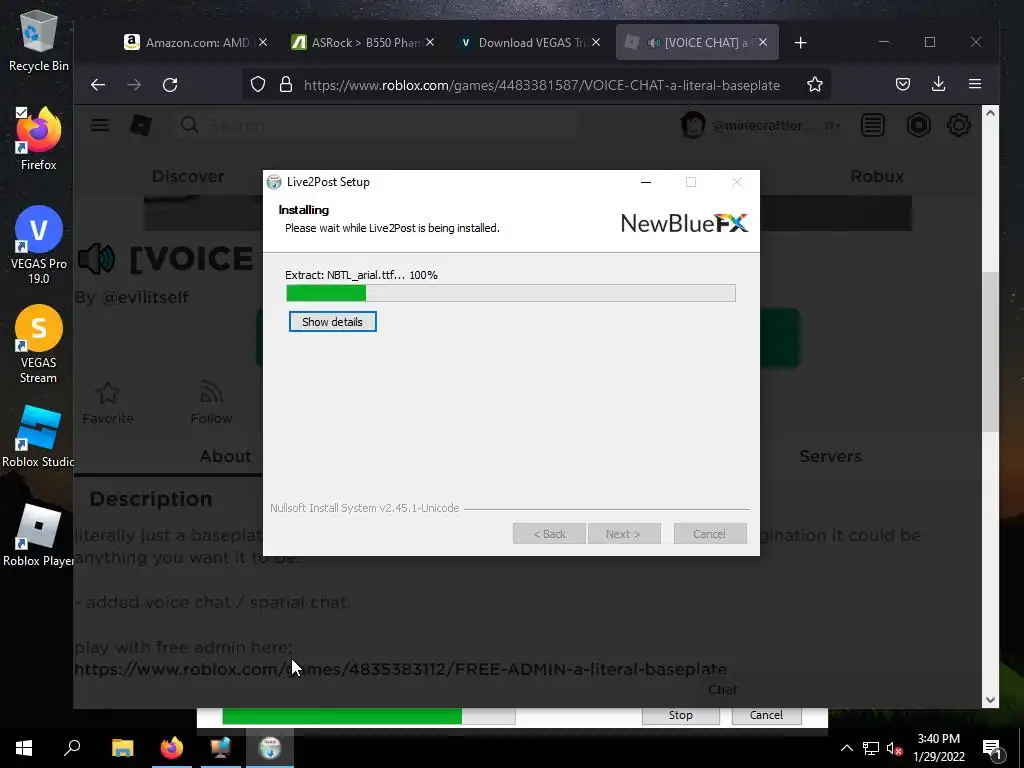1024x768 pixels.
Task: Click the Cancel button in Live2Post Setup
Action: (x=709, y=534)
